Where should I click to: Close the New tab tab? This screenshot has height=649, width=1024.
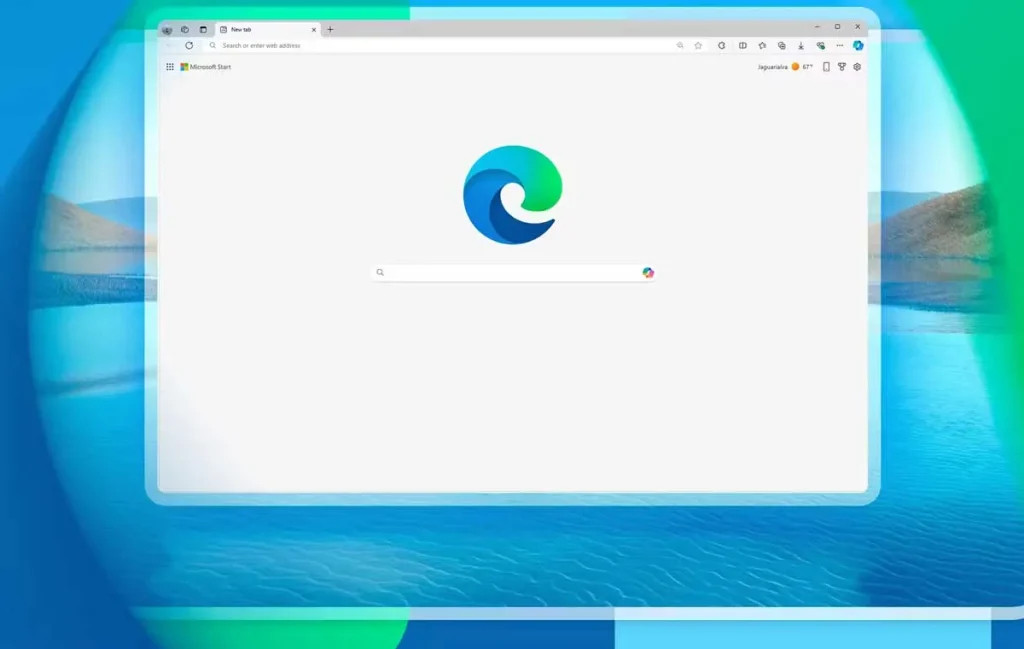[313, 29]
